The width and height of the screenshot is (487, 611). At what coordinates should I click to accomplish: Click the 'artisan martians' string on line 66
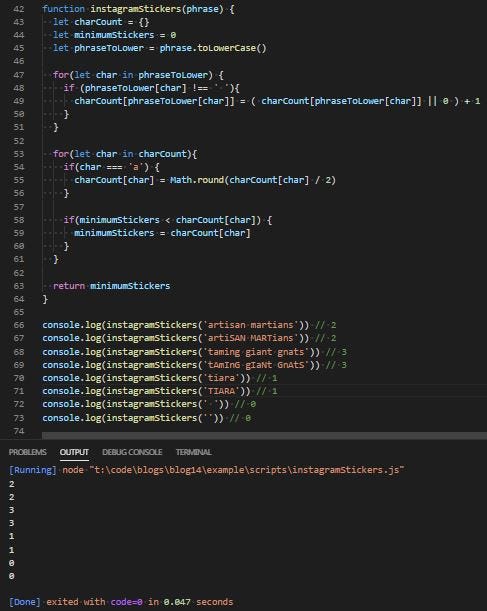(251, 325)
